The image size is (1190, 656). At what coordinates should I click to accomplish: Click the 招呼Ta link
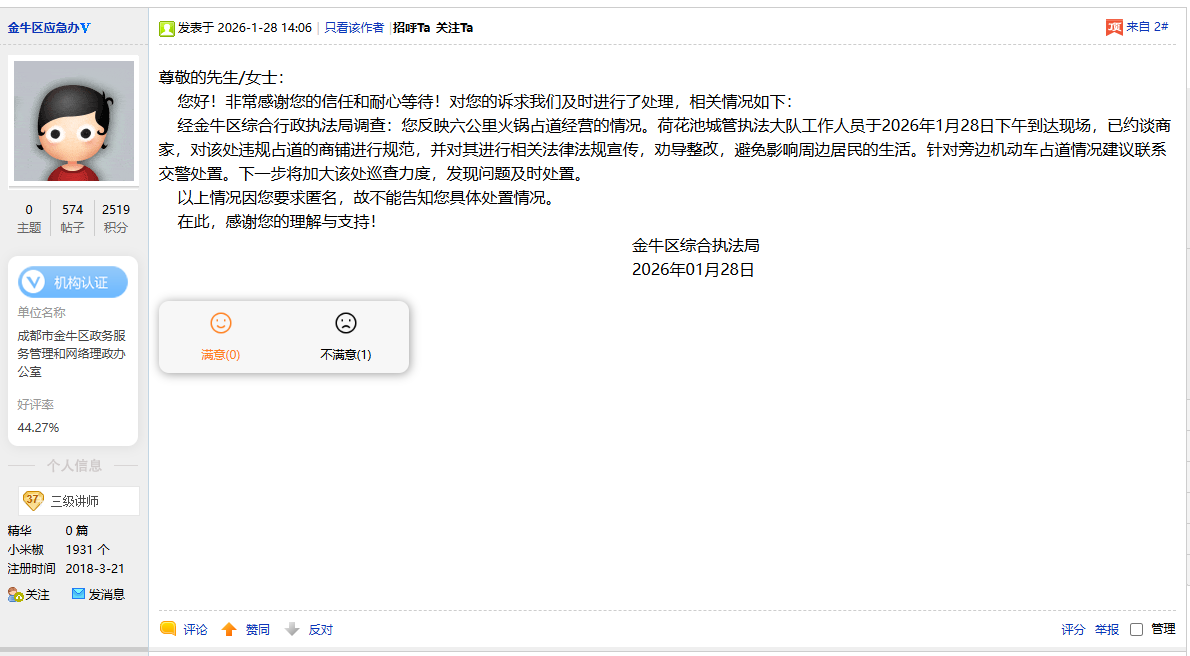pos(411,28)
